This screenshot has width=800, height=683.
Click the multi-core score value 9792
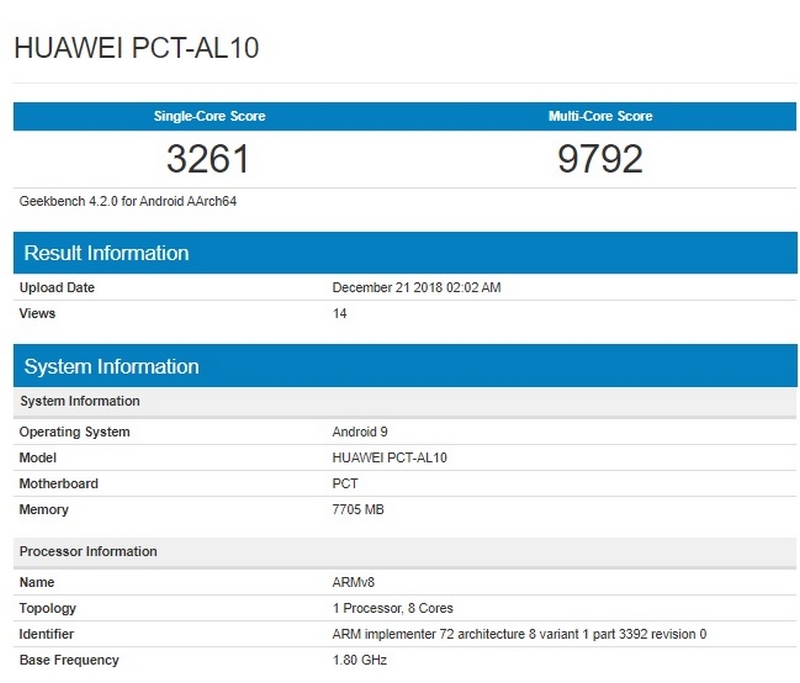click(x=600, y=159)
